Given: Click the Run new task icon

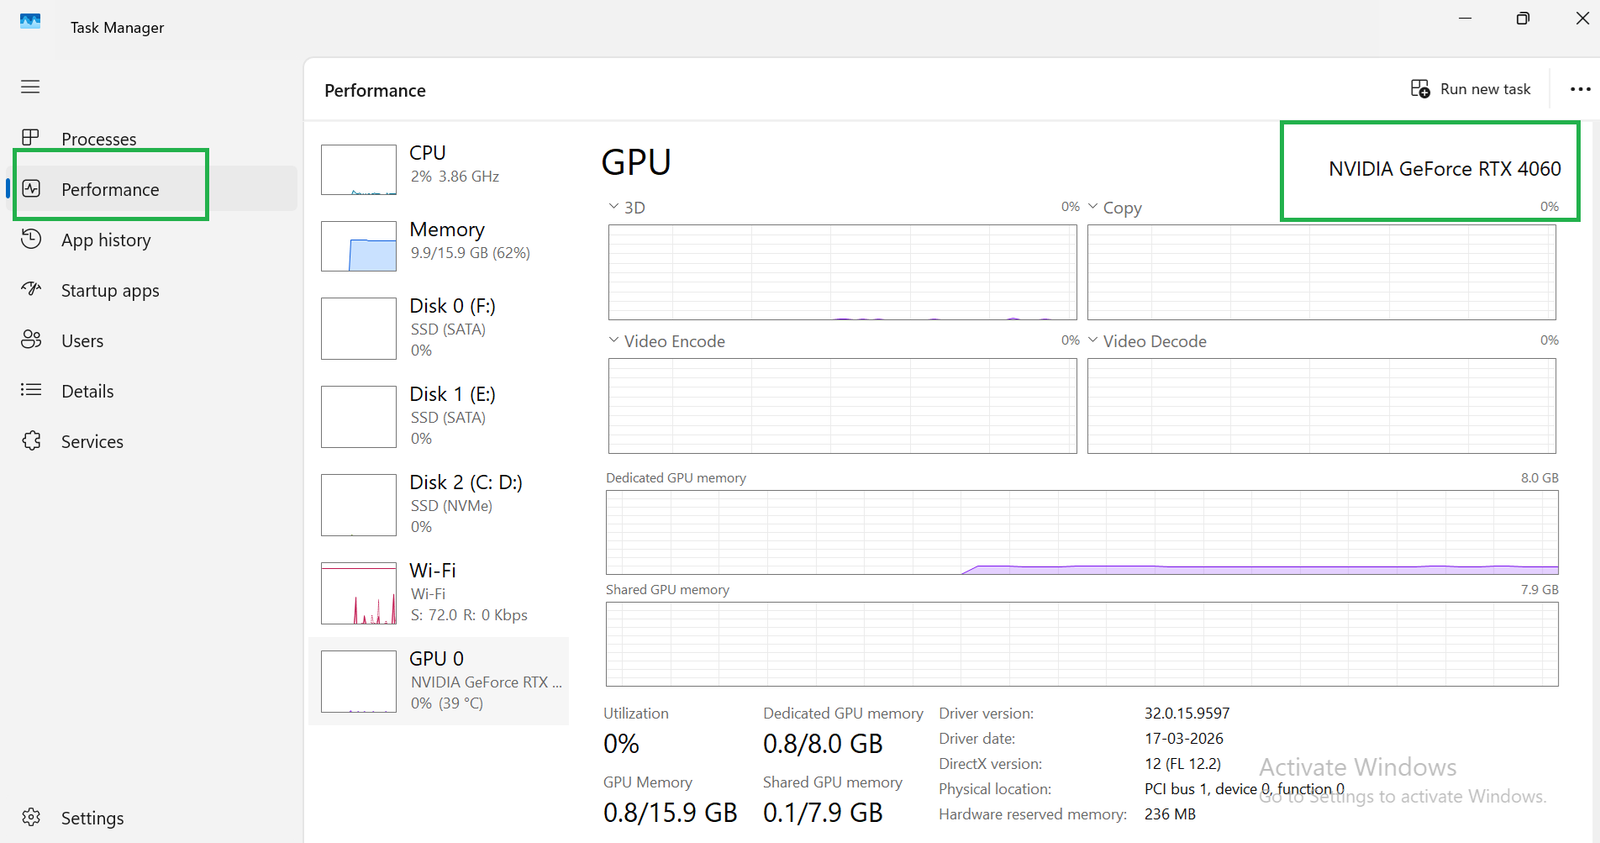Looking at the screenshot, I should [1420, 89].
